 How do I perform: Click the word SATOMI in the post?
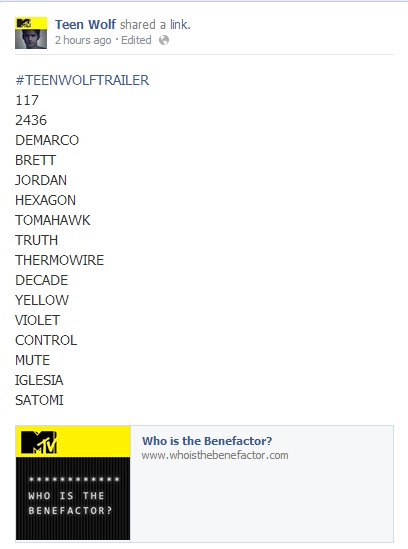[40, 400]
